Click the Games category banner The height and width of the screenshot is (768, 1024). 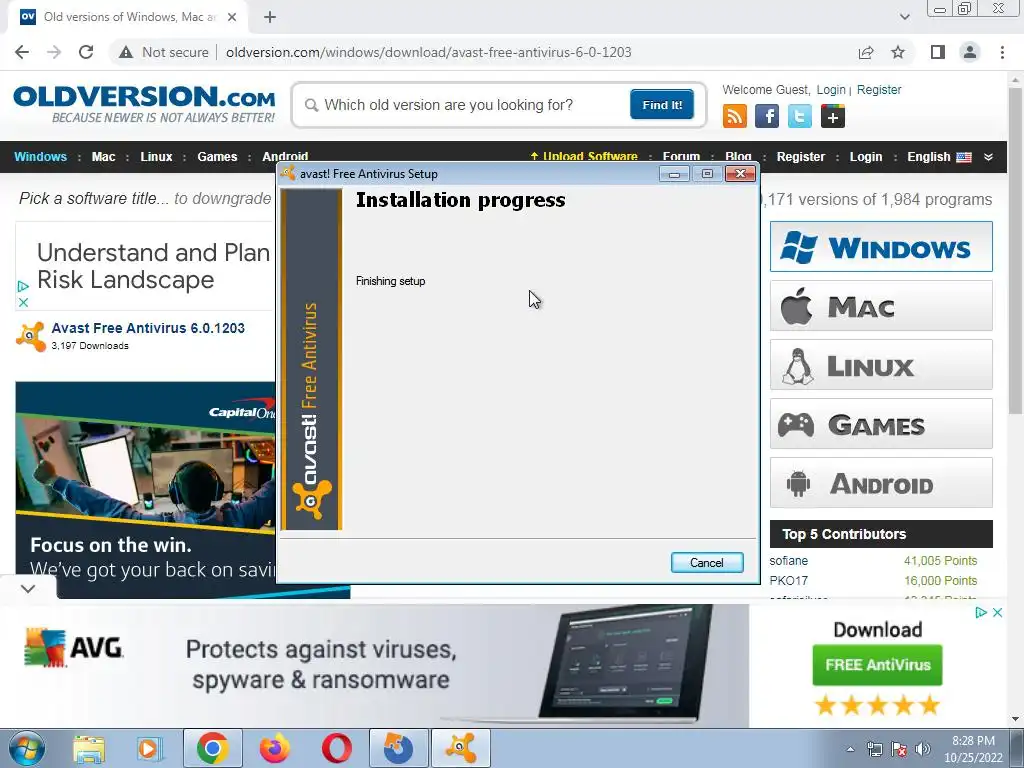[x=881, y=424]
